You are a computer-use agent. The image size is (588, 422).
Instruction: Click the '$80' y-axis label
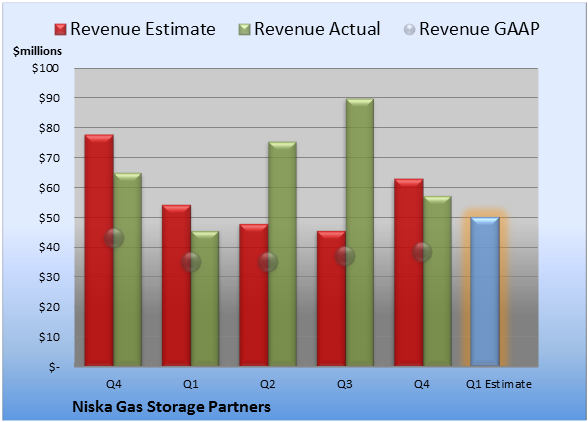coord(49,128)
